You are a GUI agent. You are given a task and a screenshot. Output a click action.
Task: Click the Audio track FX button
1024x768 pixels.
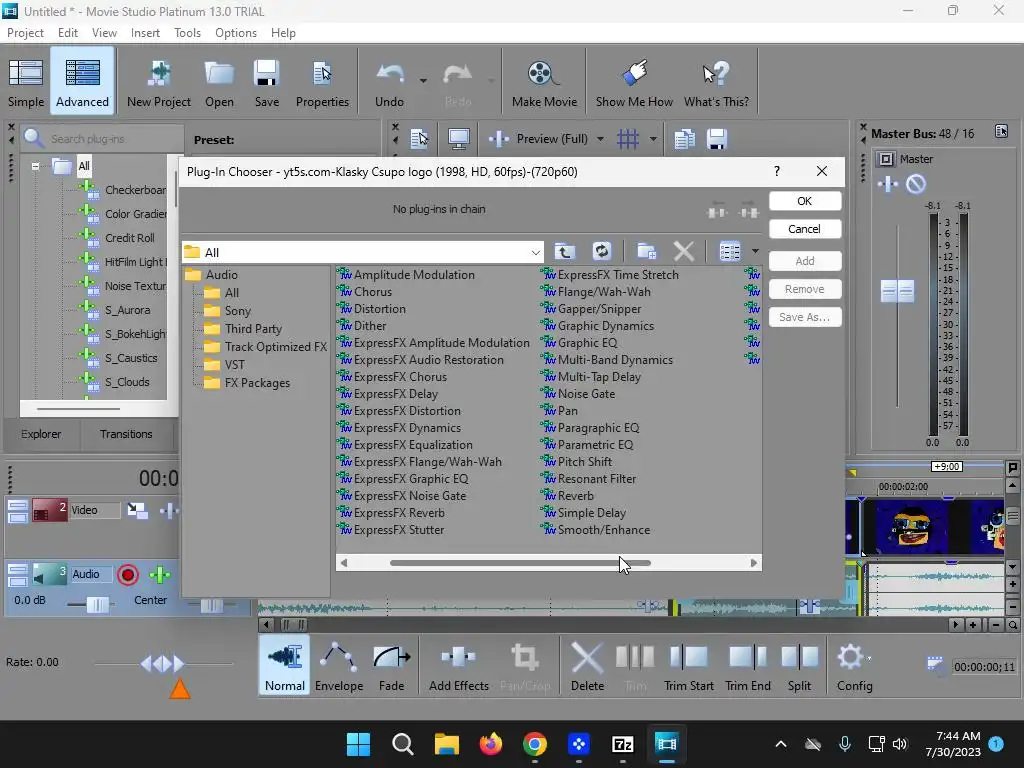tap(160, 575)
